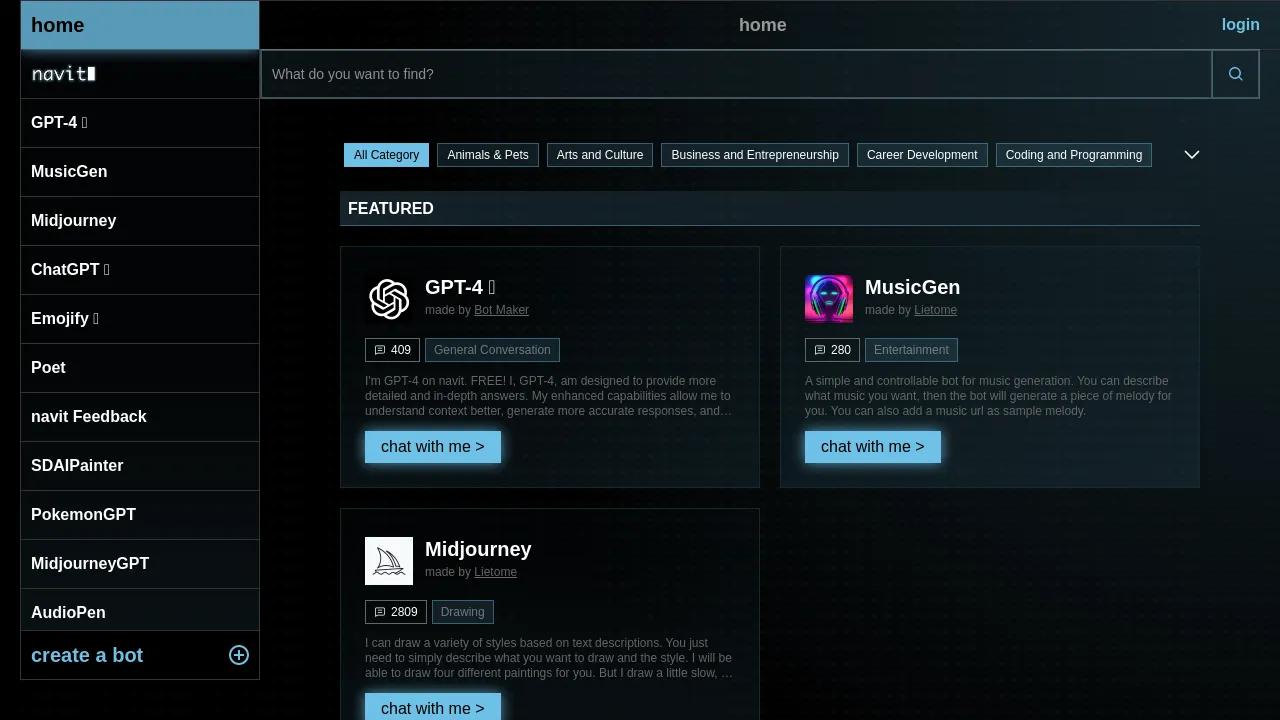Open the Midjourney sailboat logo thumbnail
The height and width of the screenshot is (720, 1280).
(x=389, y=561)
